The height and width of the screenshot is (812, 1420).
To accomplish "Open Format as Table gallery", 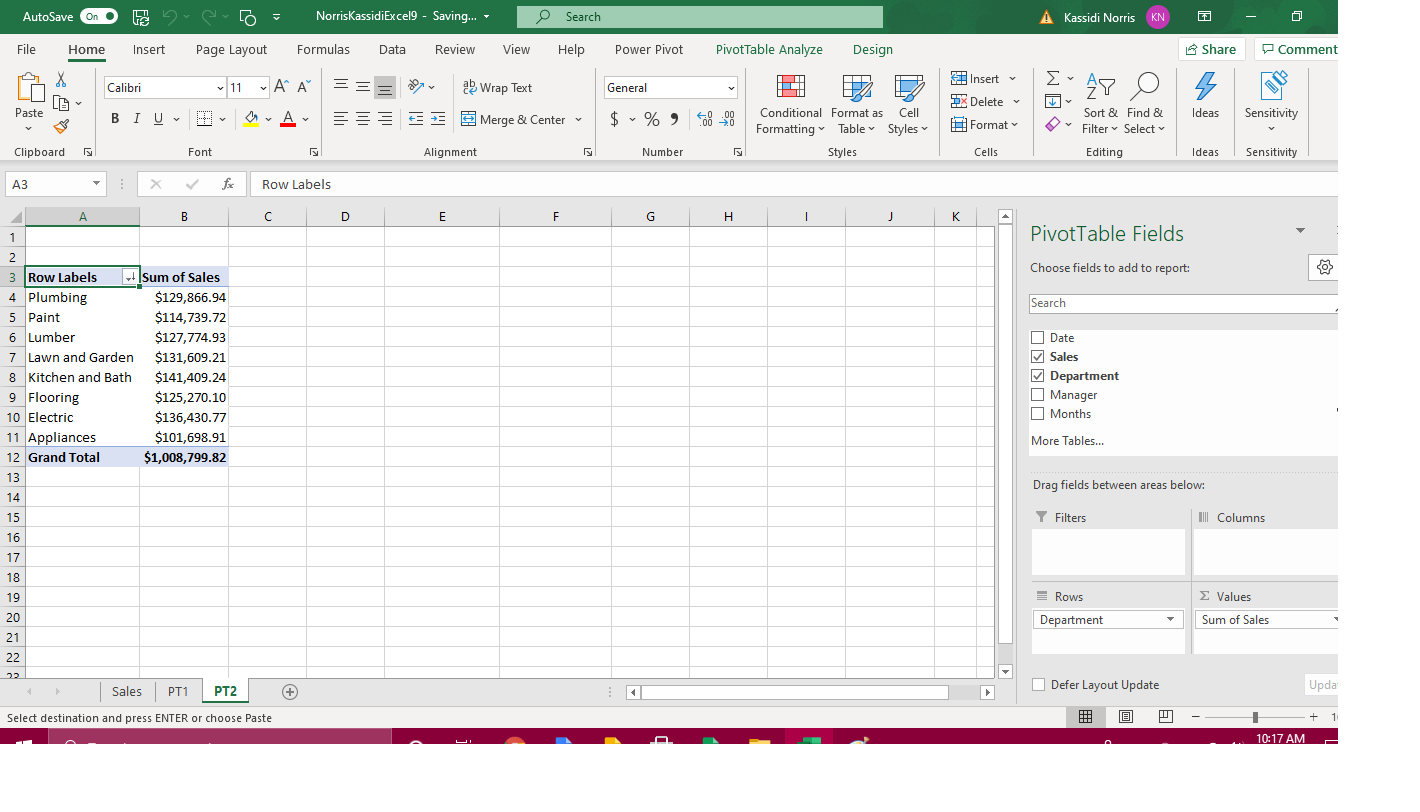I will 856,105.
